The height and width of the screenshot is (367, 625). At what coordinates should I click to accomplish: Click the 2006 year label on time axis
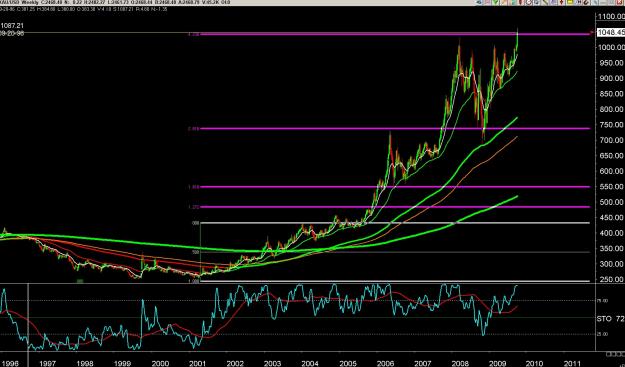click(x=385, y=363)
